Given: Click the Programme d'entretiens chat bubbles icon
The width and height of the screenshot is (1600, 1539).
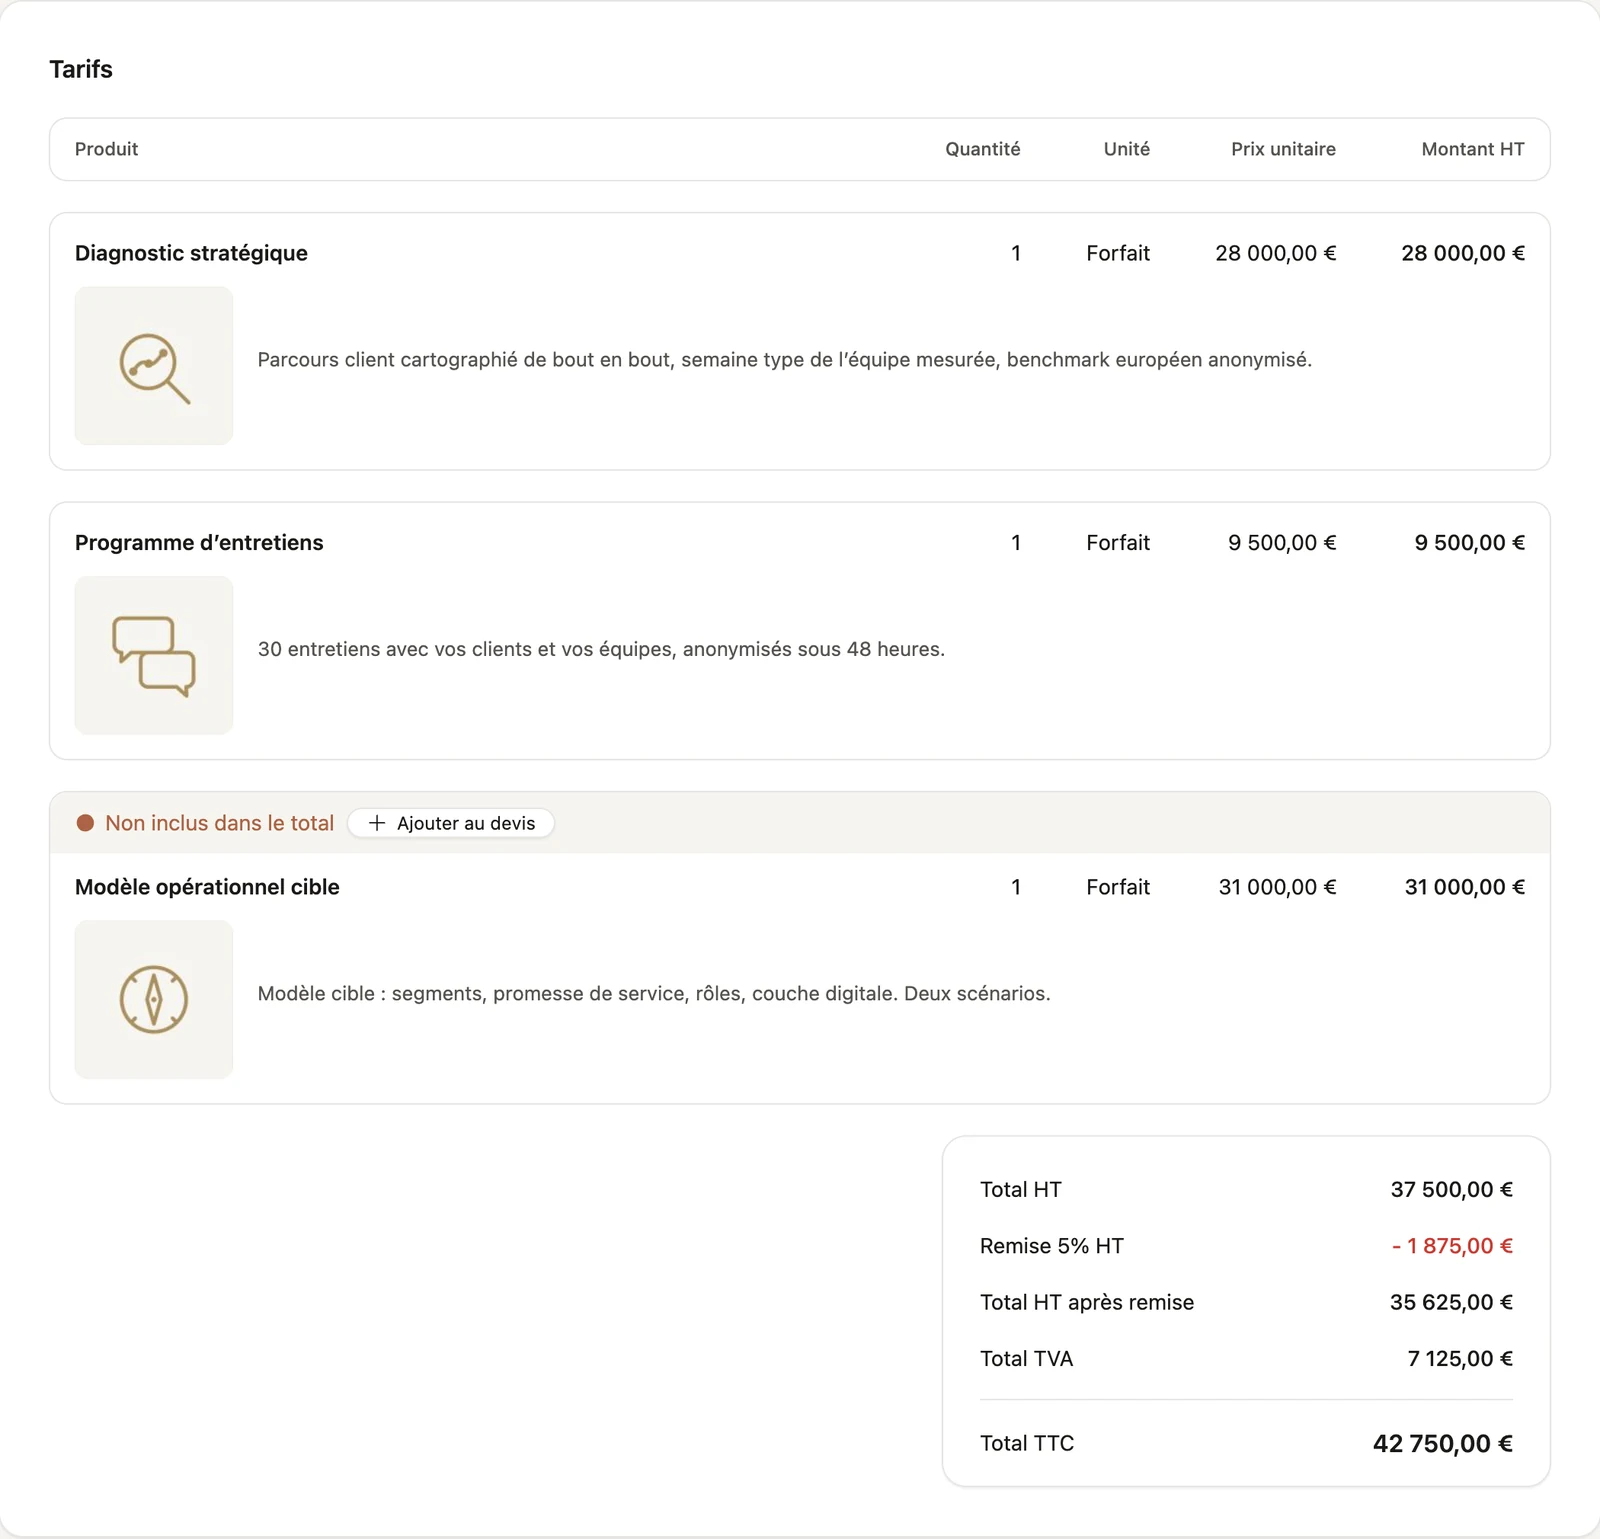Looking at the screenshot, I should point(154,656).
